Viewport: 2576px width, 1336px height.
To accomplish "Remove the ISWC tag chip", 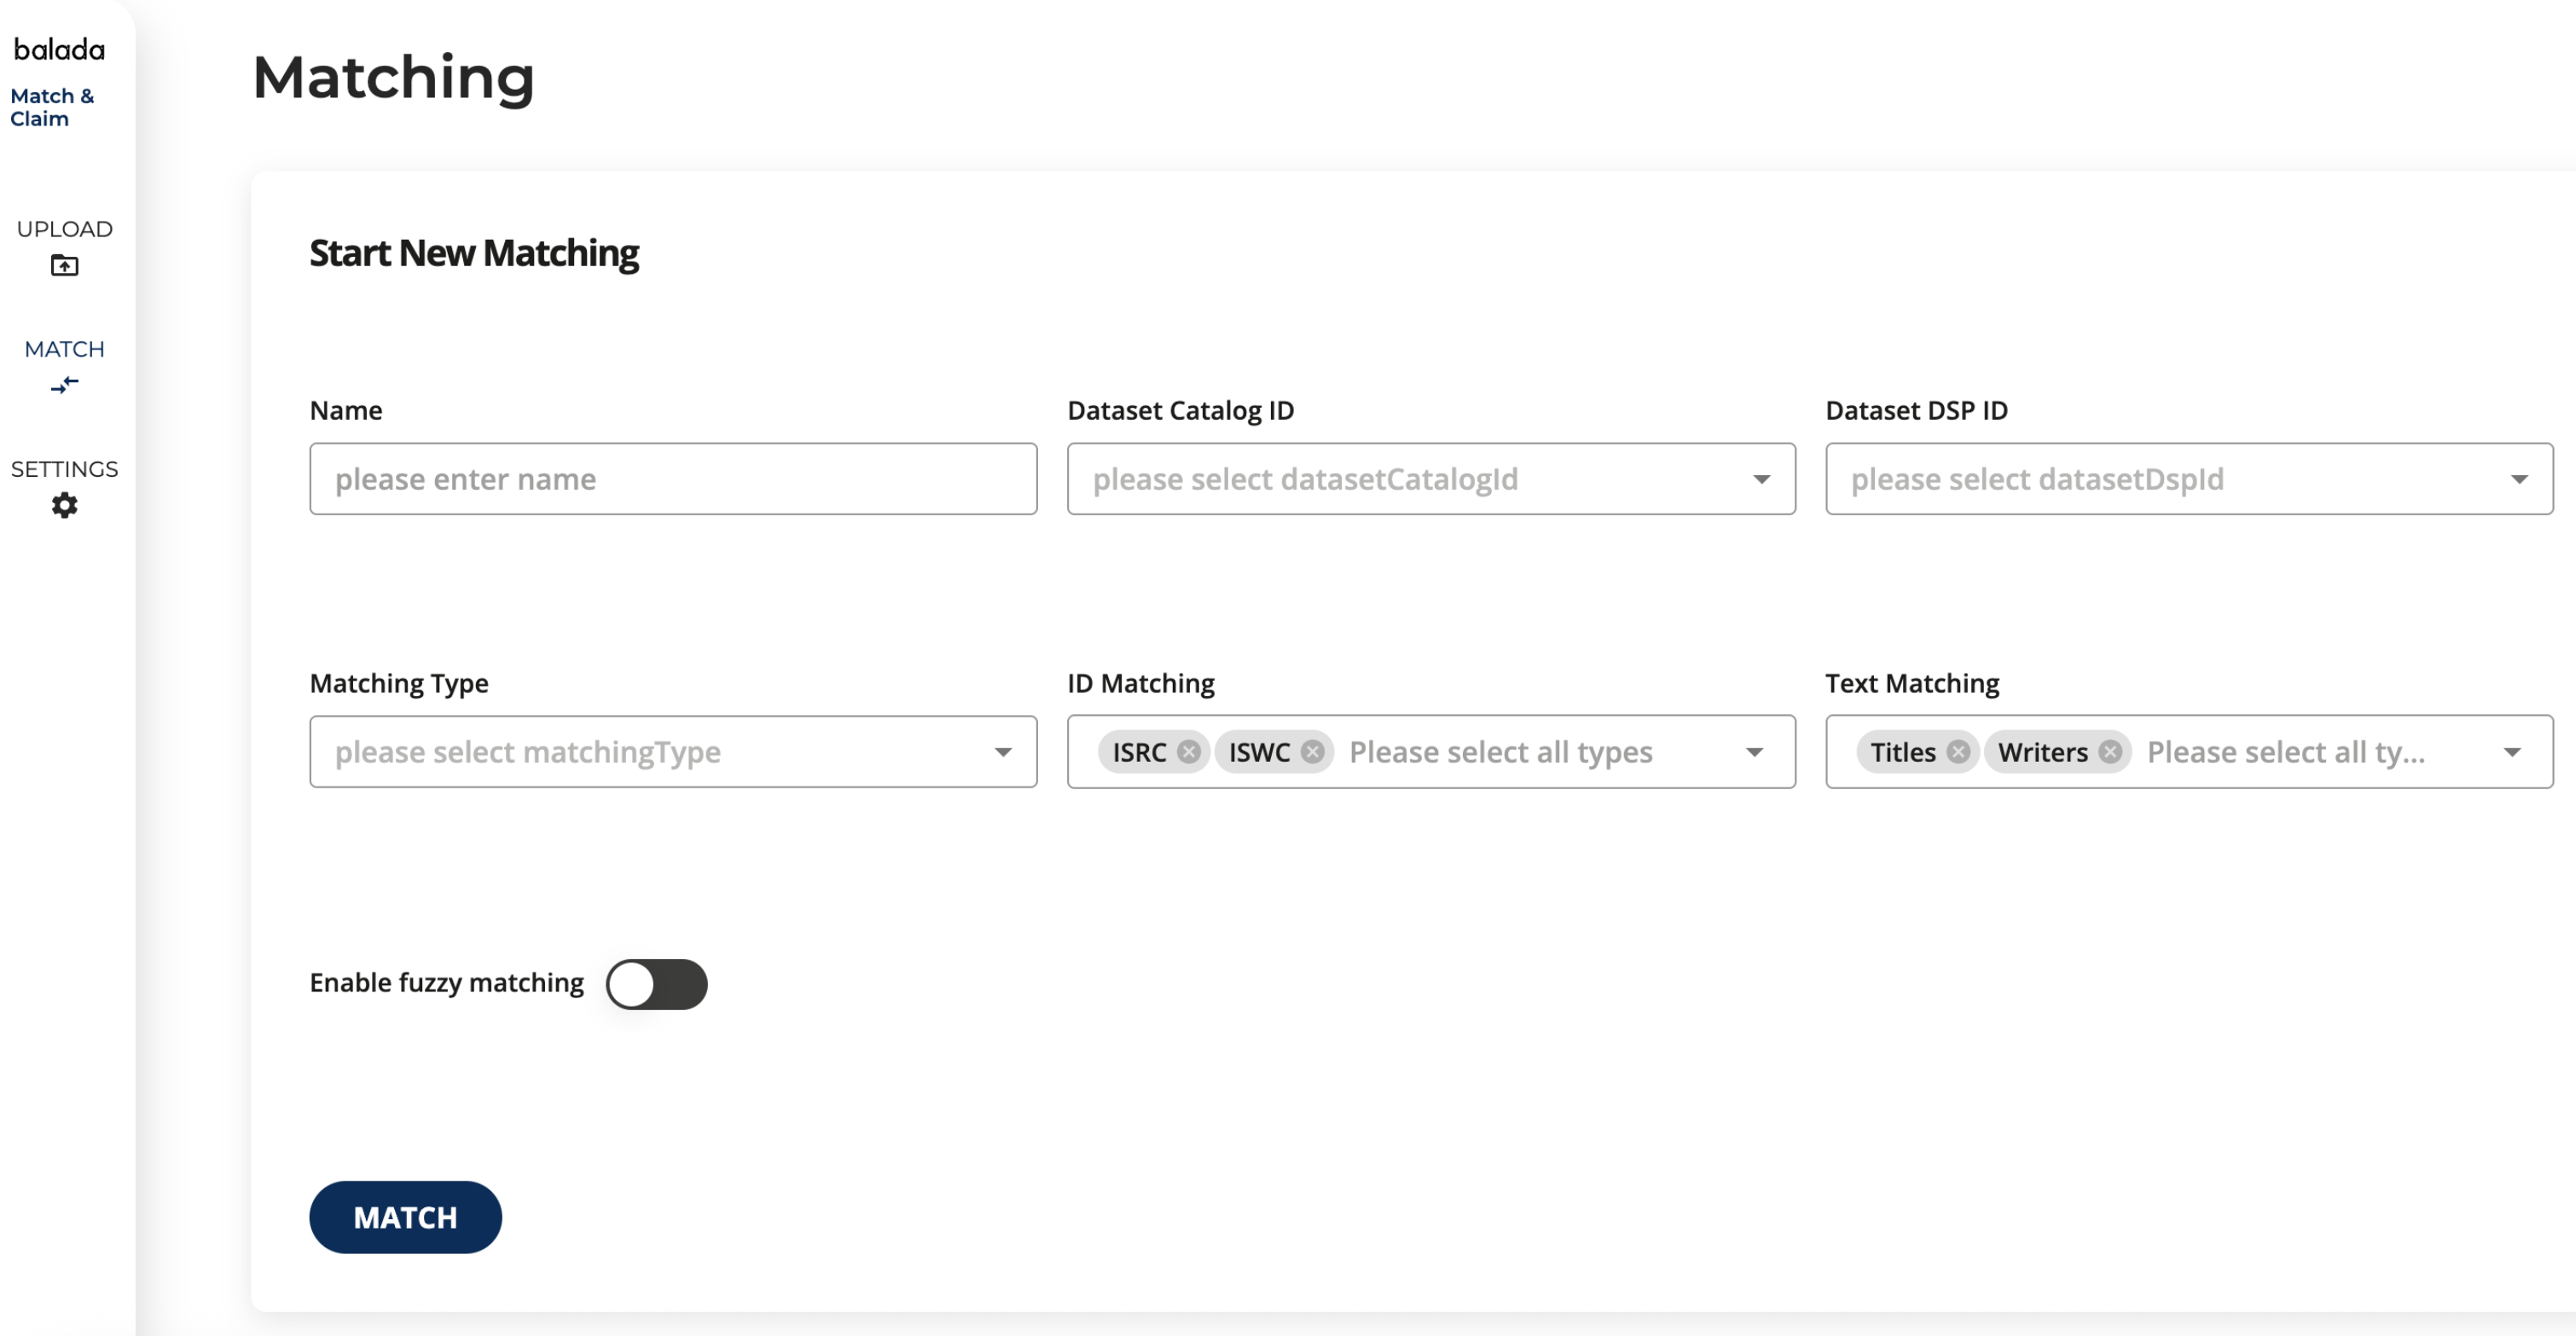I will point(1312,752).
